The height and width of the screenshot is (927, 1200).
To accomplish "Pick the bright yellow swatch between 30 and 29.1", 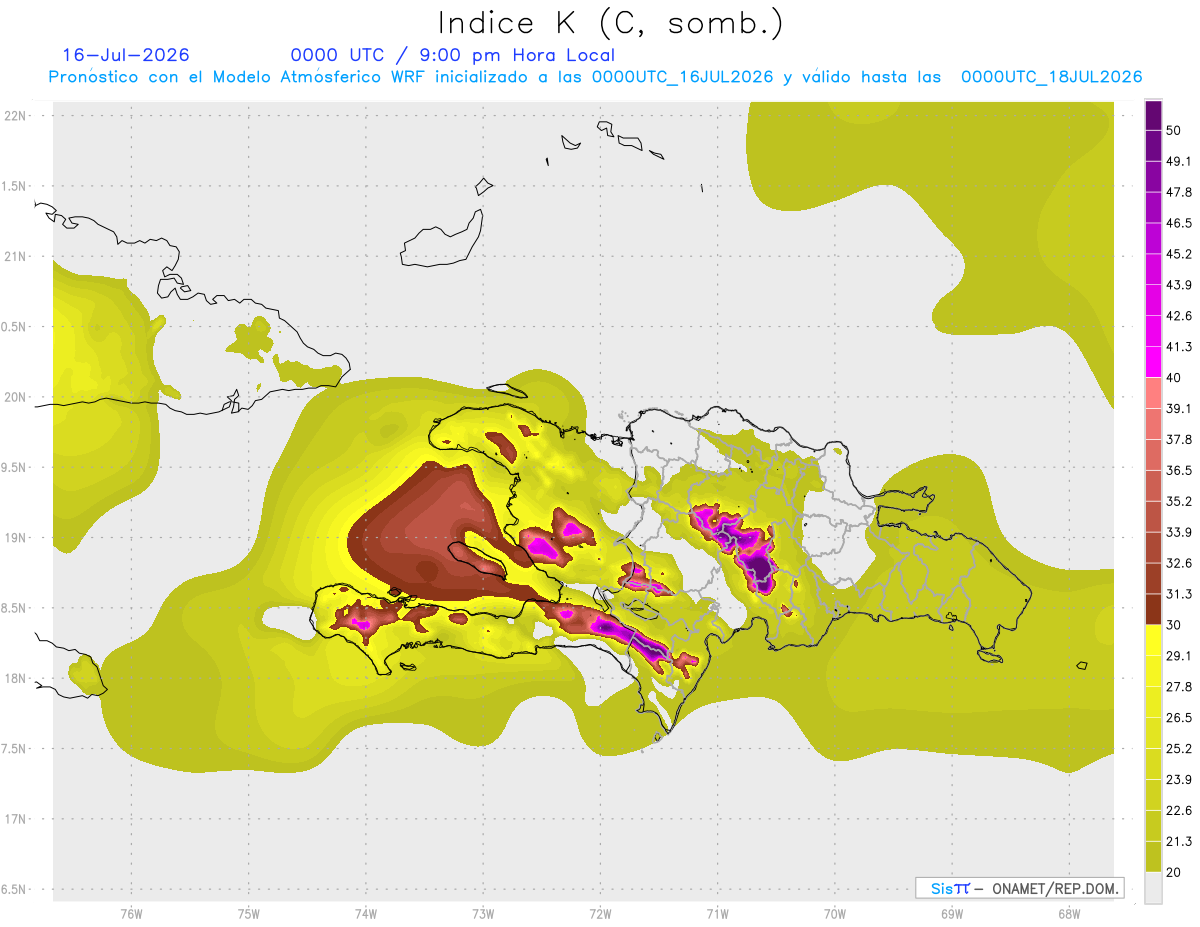I will (x=1154, y=640).
